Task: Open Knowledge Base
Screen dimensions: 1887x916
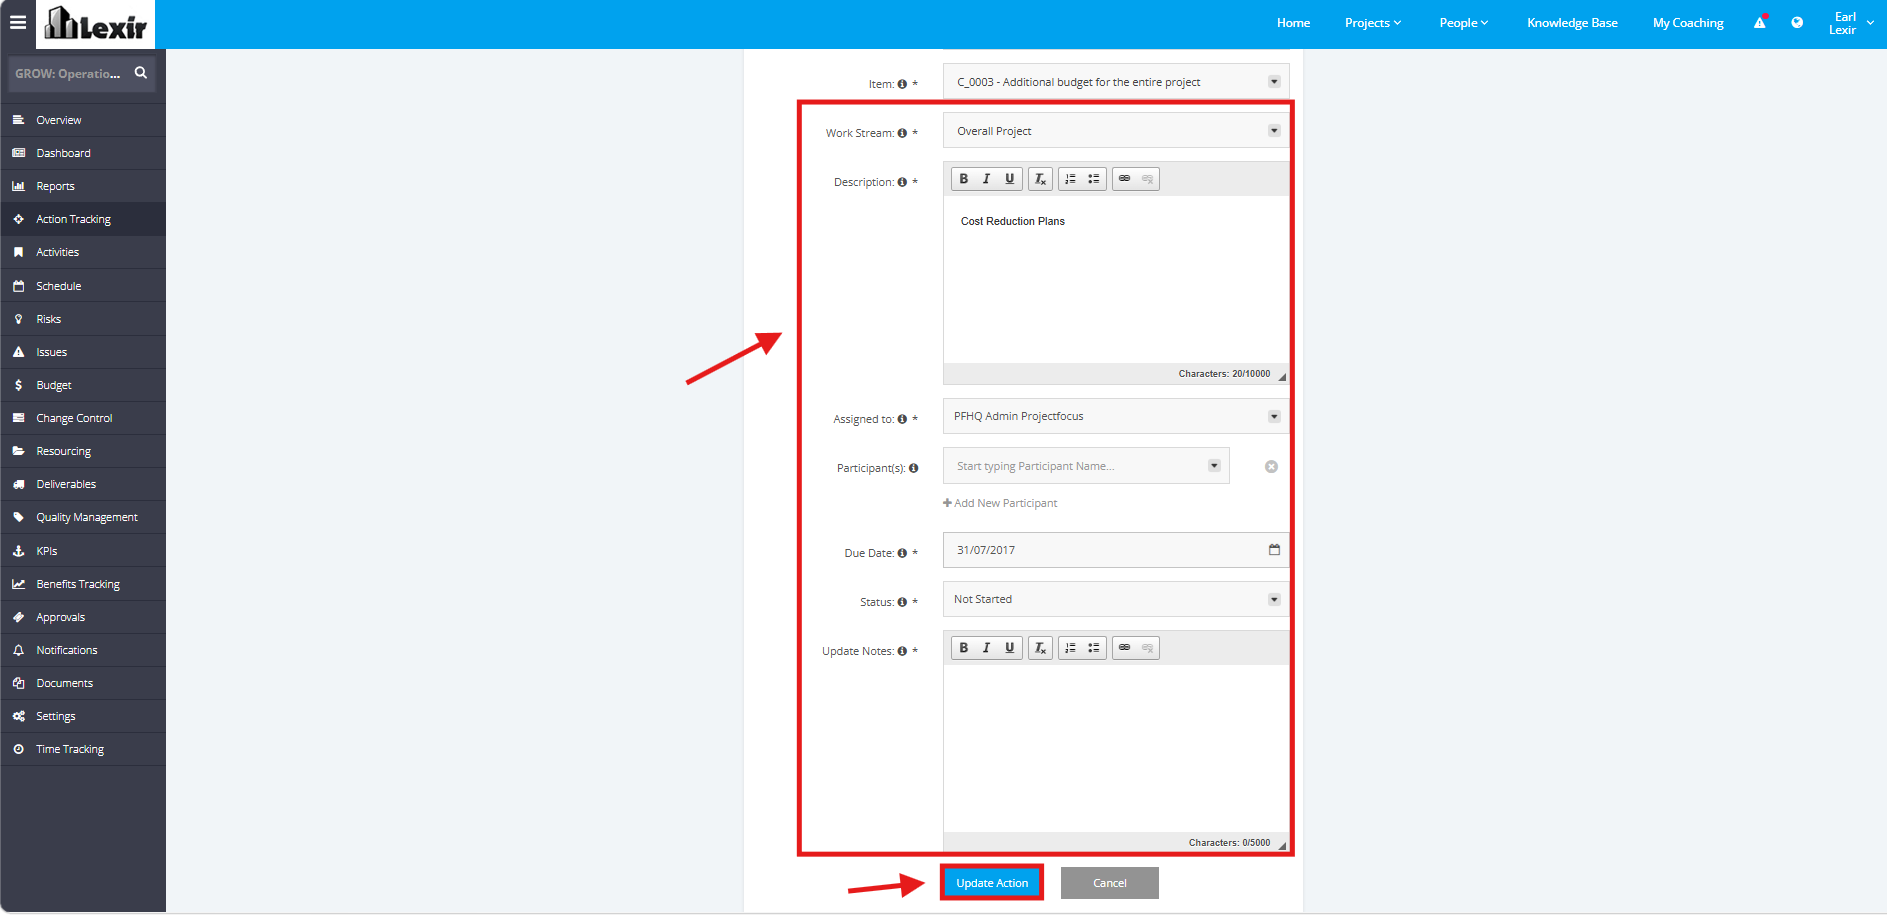Action: [x=1572, y=23]
